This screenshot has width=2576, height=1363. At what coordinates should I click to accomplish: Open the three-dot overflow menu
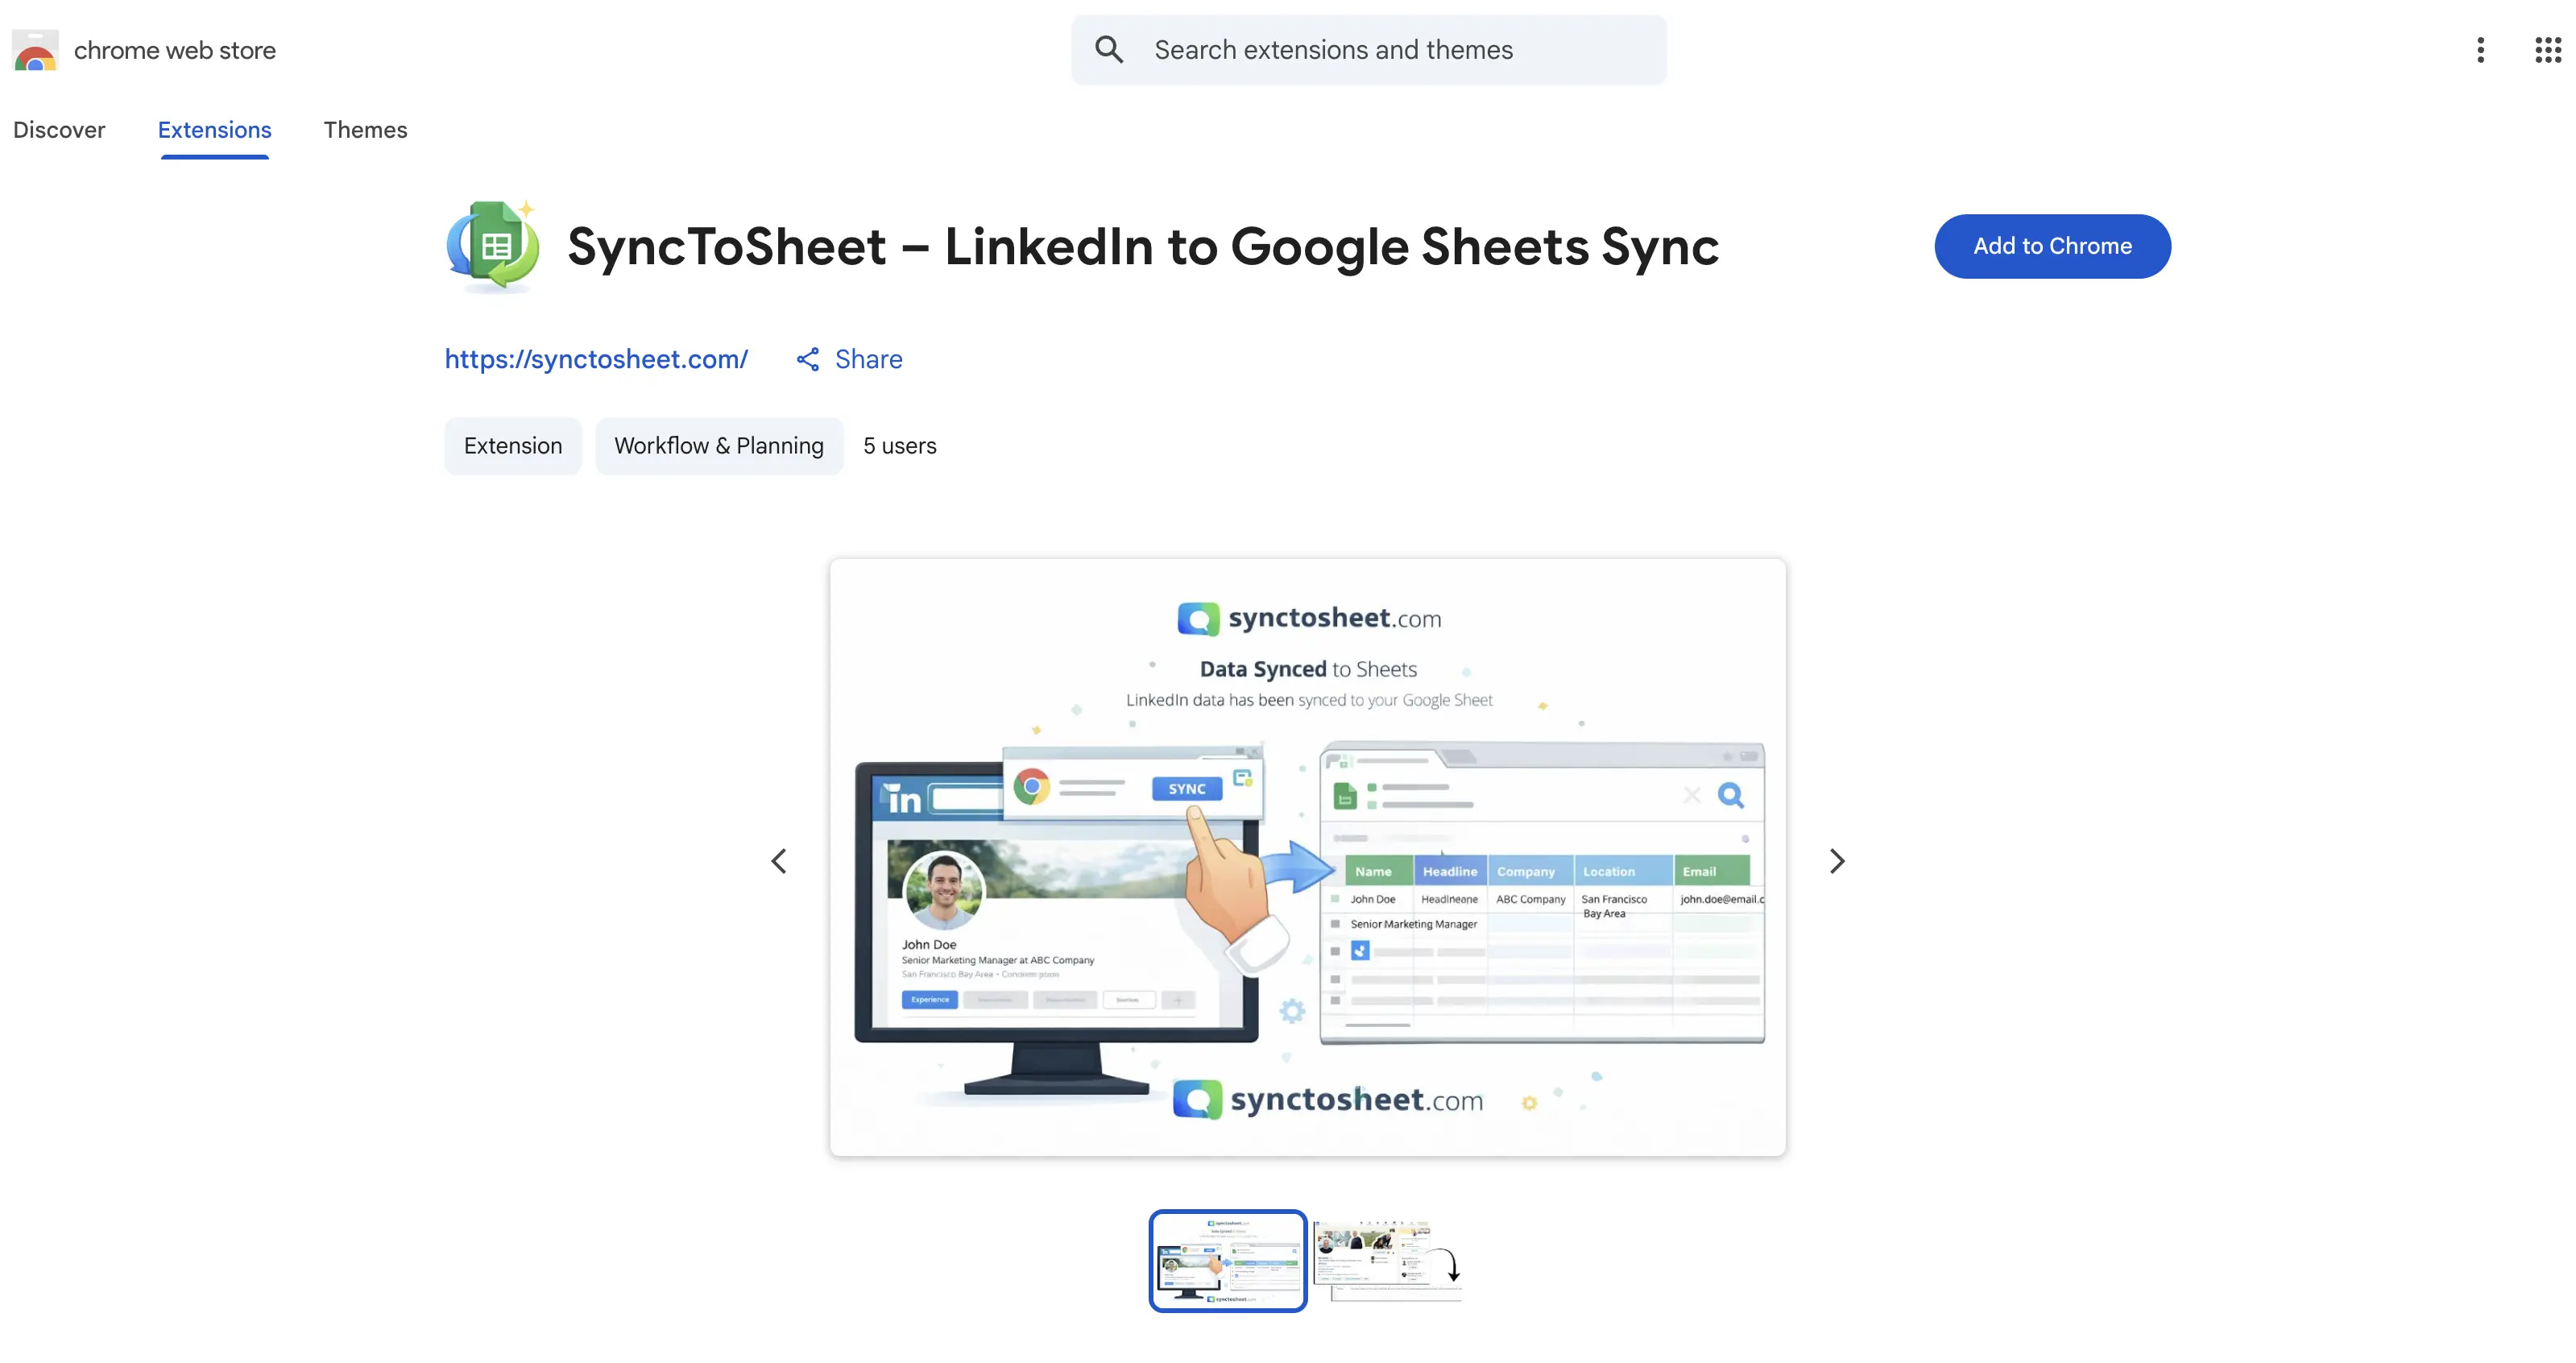[x=2481, y=49]
